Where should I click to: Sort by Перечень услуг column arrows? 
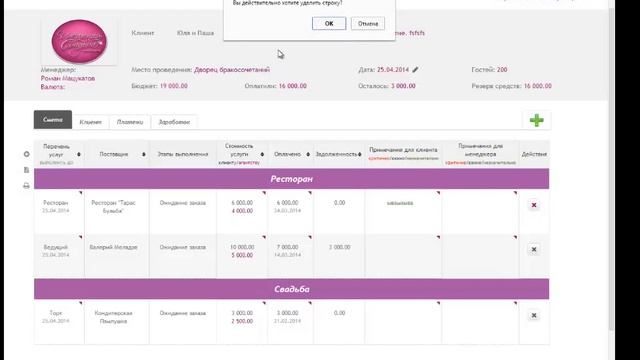click(x=79, y=154)
